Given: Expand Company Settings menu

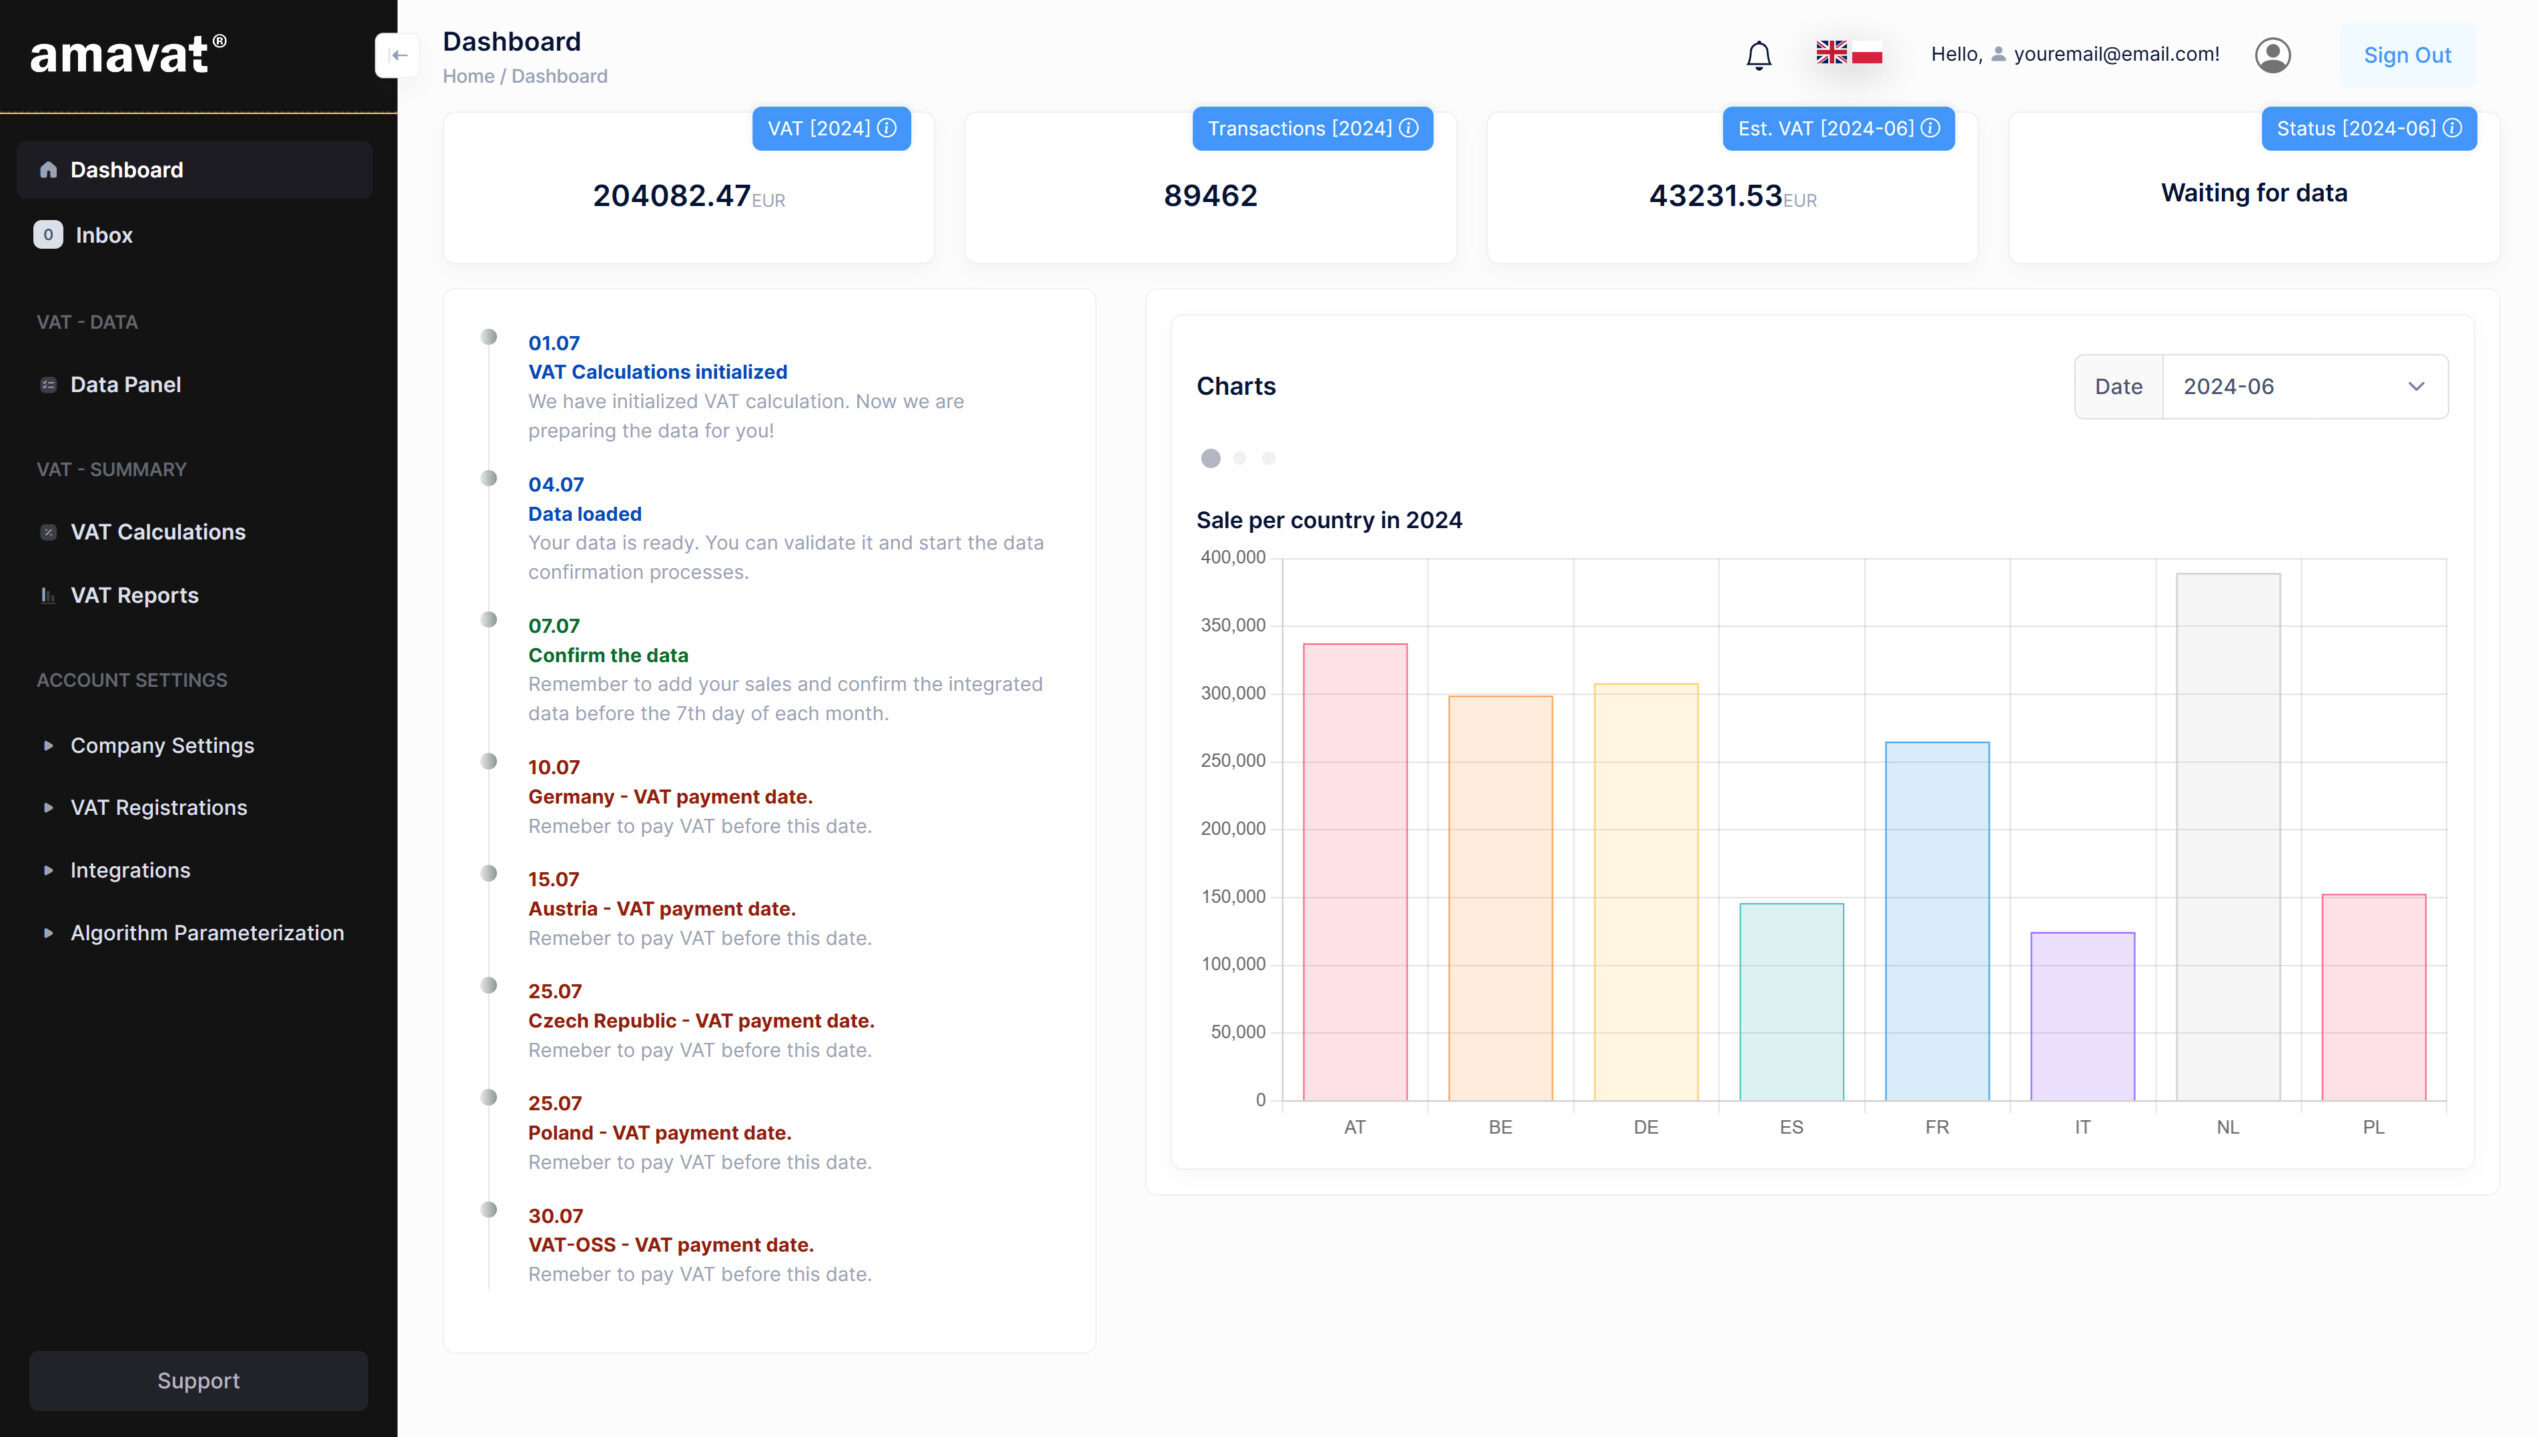Looking at the screenshot, I should (162, 746).
